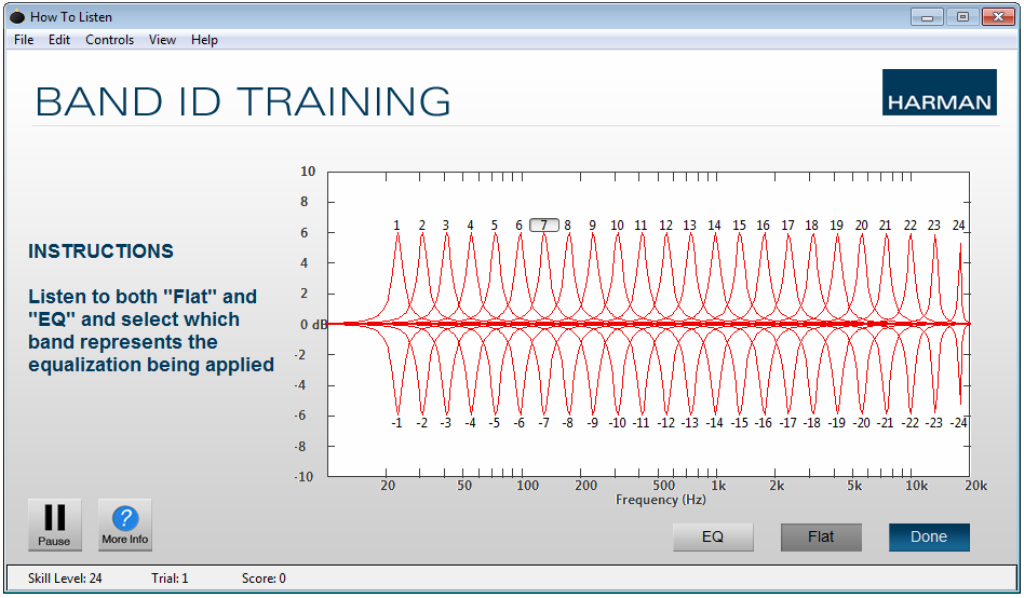Click the app icon in title bar
The width and height of the screenshot is (1024, 598).
coord(17,17)
